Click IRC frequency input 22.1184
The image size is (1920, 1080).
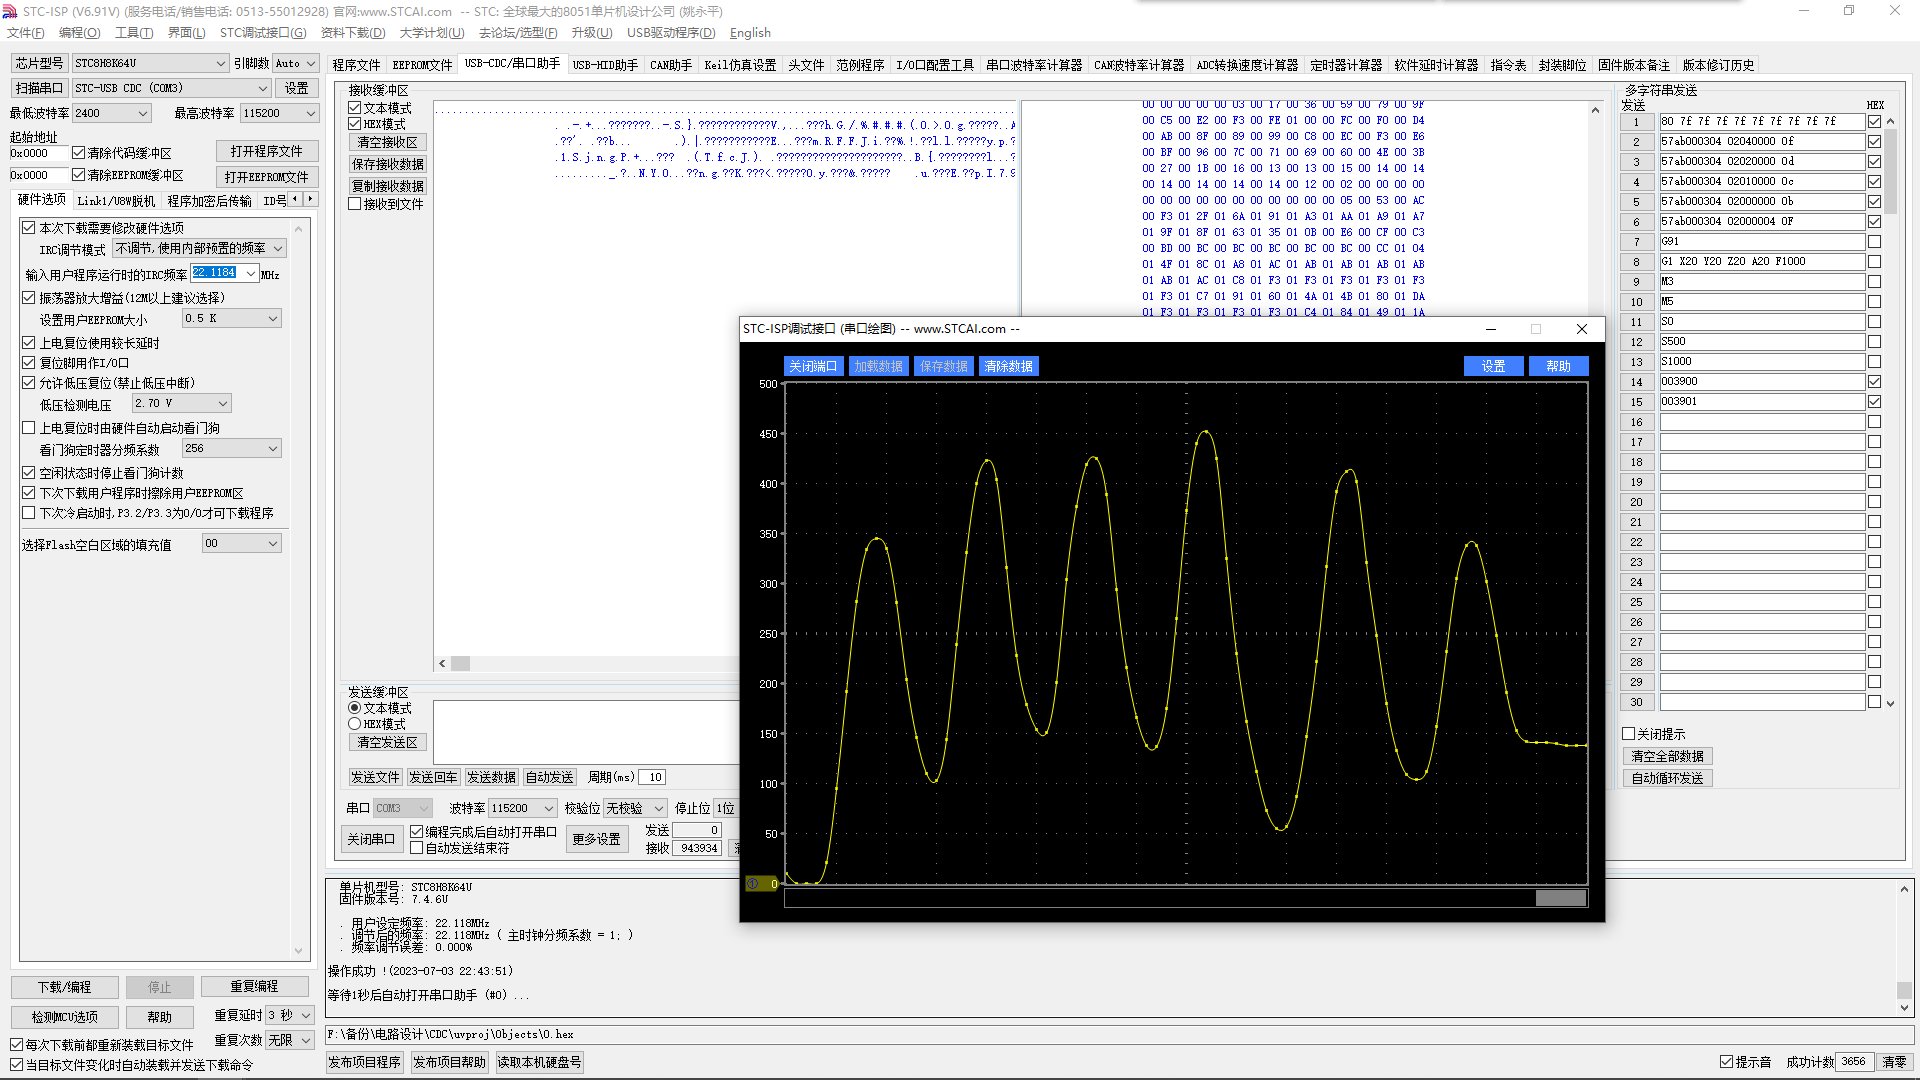point(216,273)
